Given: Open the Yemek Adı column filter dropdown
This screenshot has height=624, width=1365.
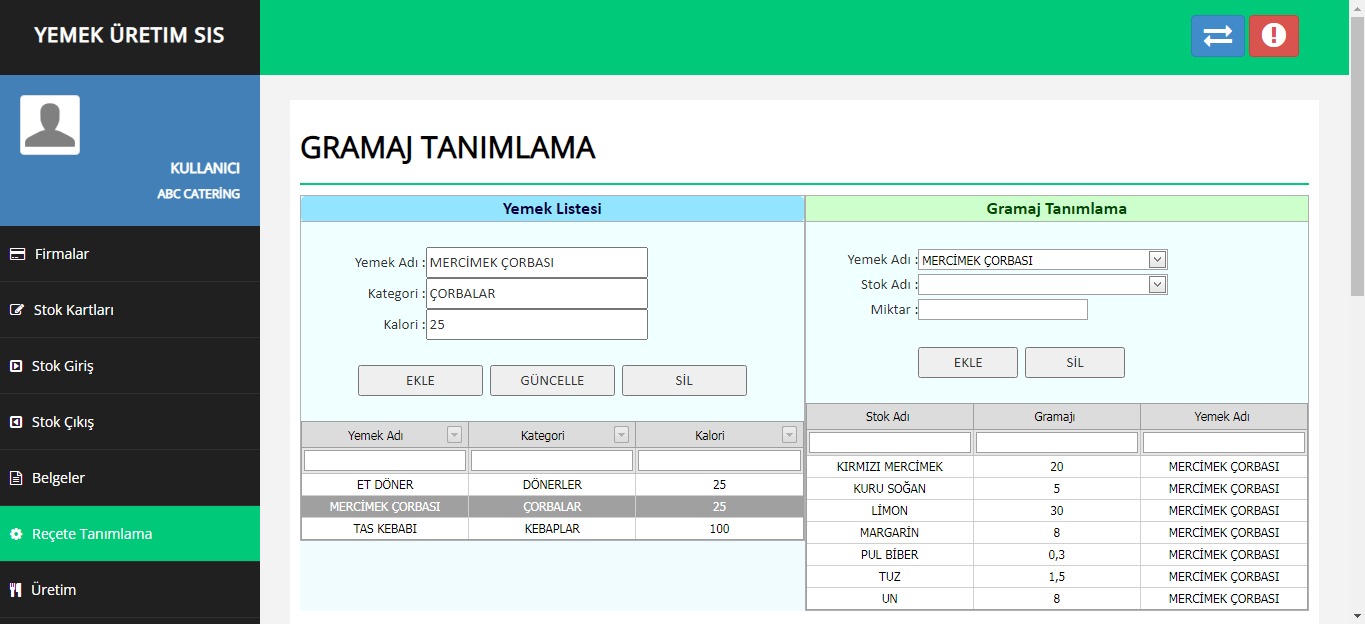Looking at the screenshot, I should pos(455,435).
